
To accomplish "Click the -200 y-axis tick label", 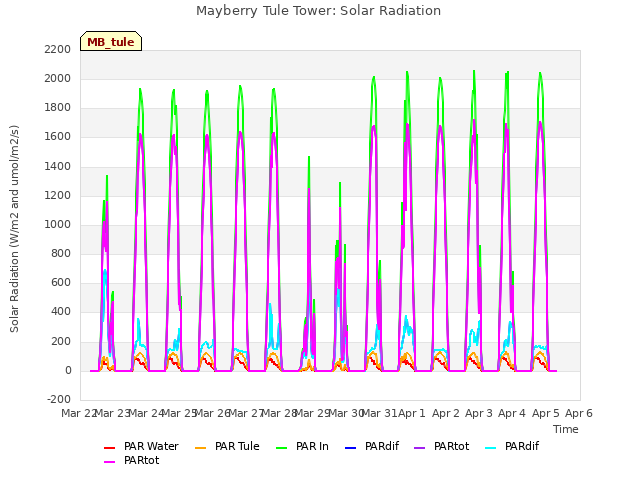I will 59,399.
